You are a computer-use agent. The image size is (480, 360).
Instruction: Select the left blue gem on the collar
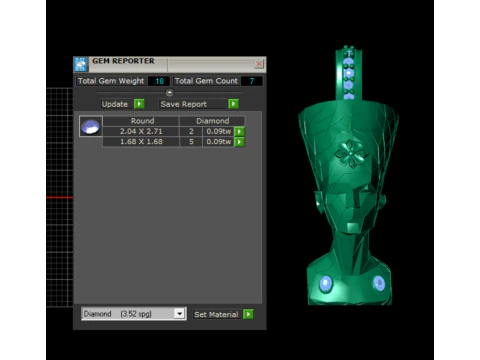coord(326,284)
